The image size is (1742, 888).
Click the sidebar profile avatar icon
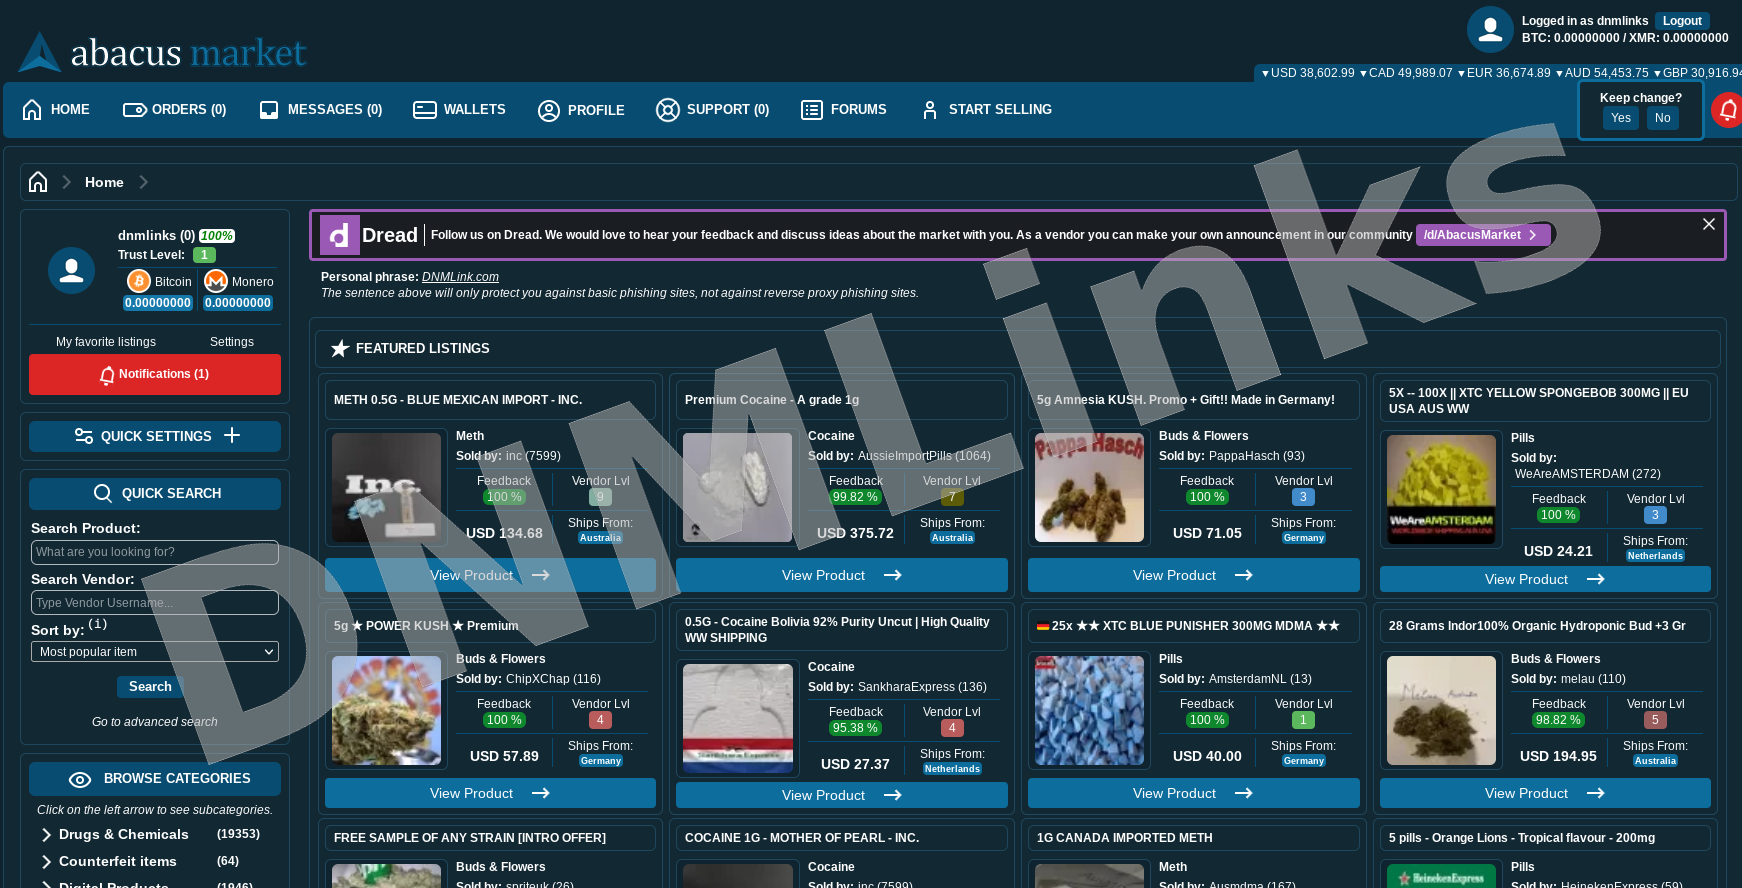tap(72, 271)
